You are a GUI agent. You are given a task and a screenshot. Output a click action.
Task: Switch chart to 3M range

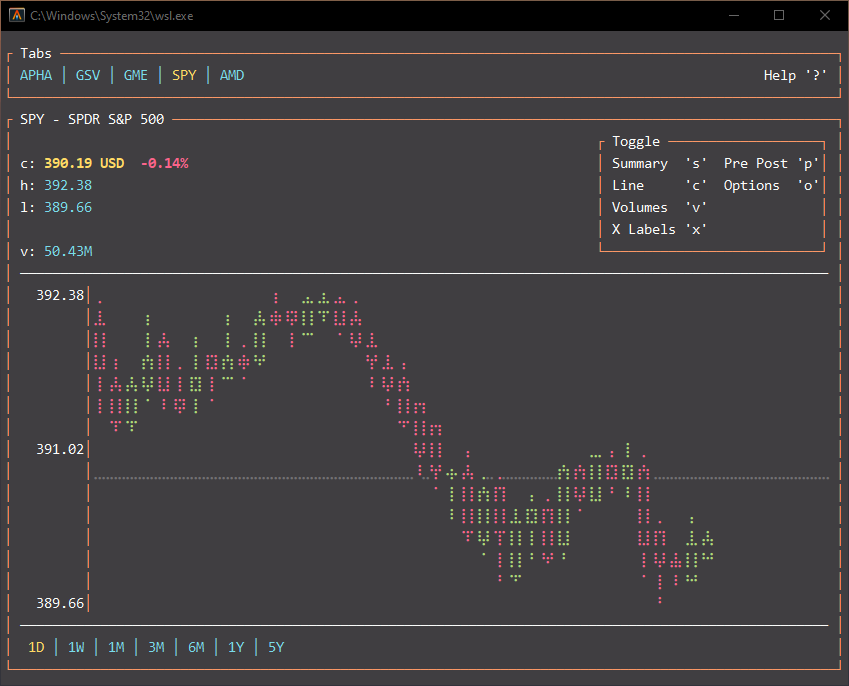click(x=156, y=647)
